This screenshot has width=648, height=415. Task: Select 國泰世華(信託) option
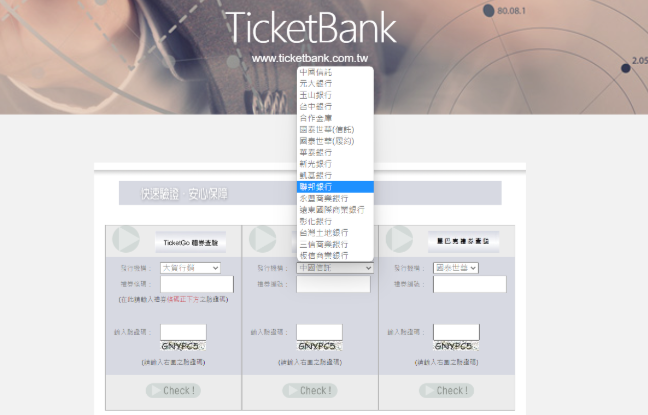335,129
